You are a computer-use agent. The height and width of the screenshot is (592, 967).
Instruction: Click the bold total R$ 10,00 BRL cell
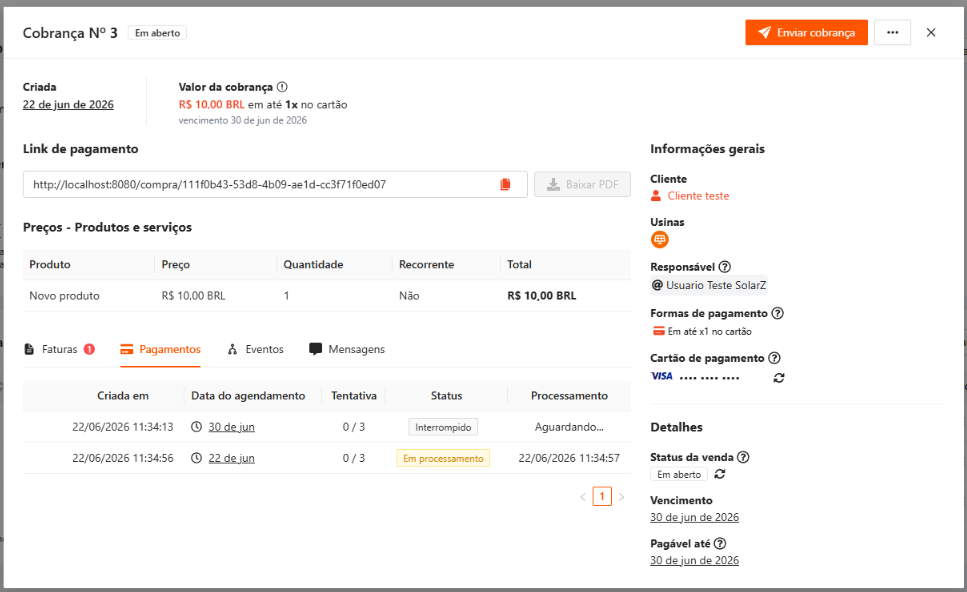[541, 296]
